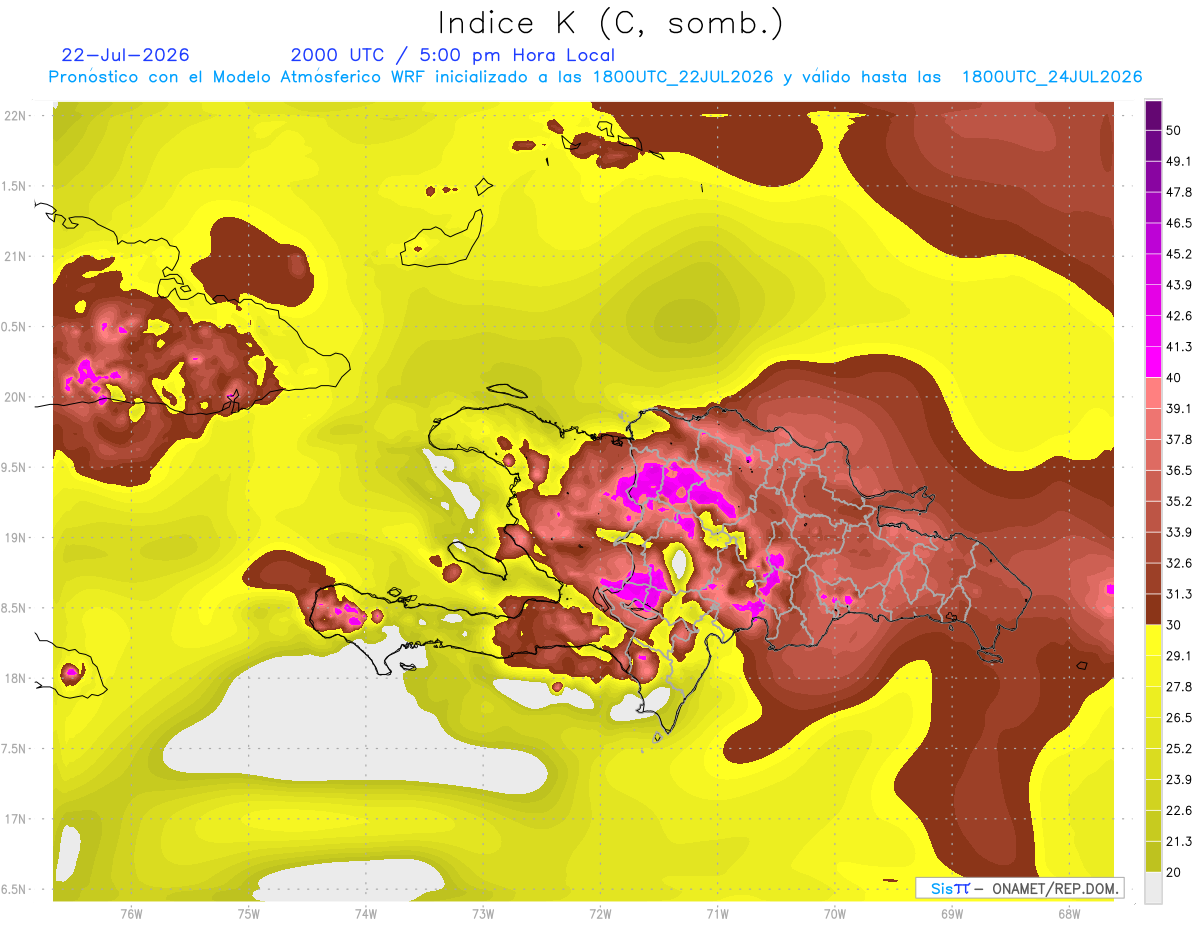Viewport: 1200px width, 927px height.
Task: Click the legend value '50'
Action: tap(1174, 130)
